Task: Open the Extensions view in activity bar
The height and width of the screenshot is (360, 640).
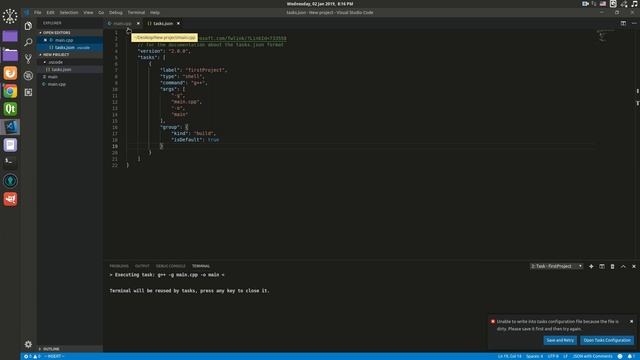Action: [x=28, y=92]
